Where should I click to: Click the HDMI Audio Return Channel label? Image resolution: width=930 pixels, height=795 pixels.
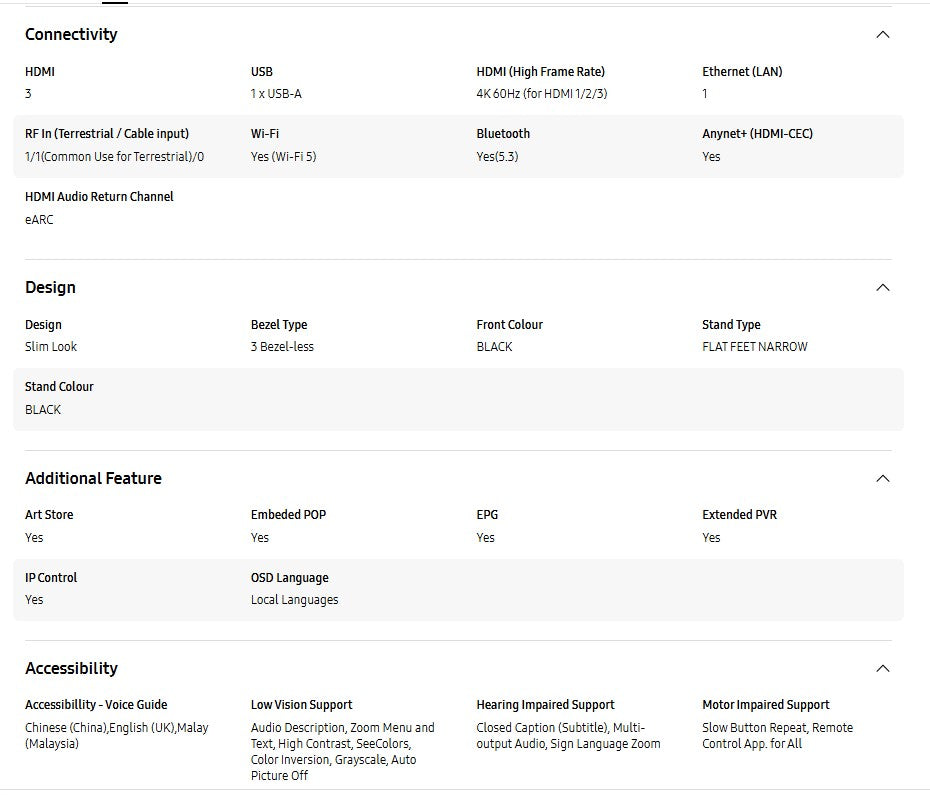pos(99,197)
